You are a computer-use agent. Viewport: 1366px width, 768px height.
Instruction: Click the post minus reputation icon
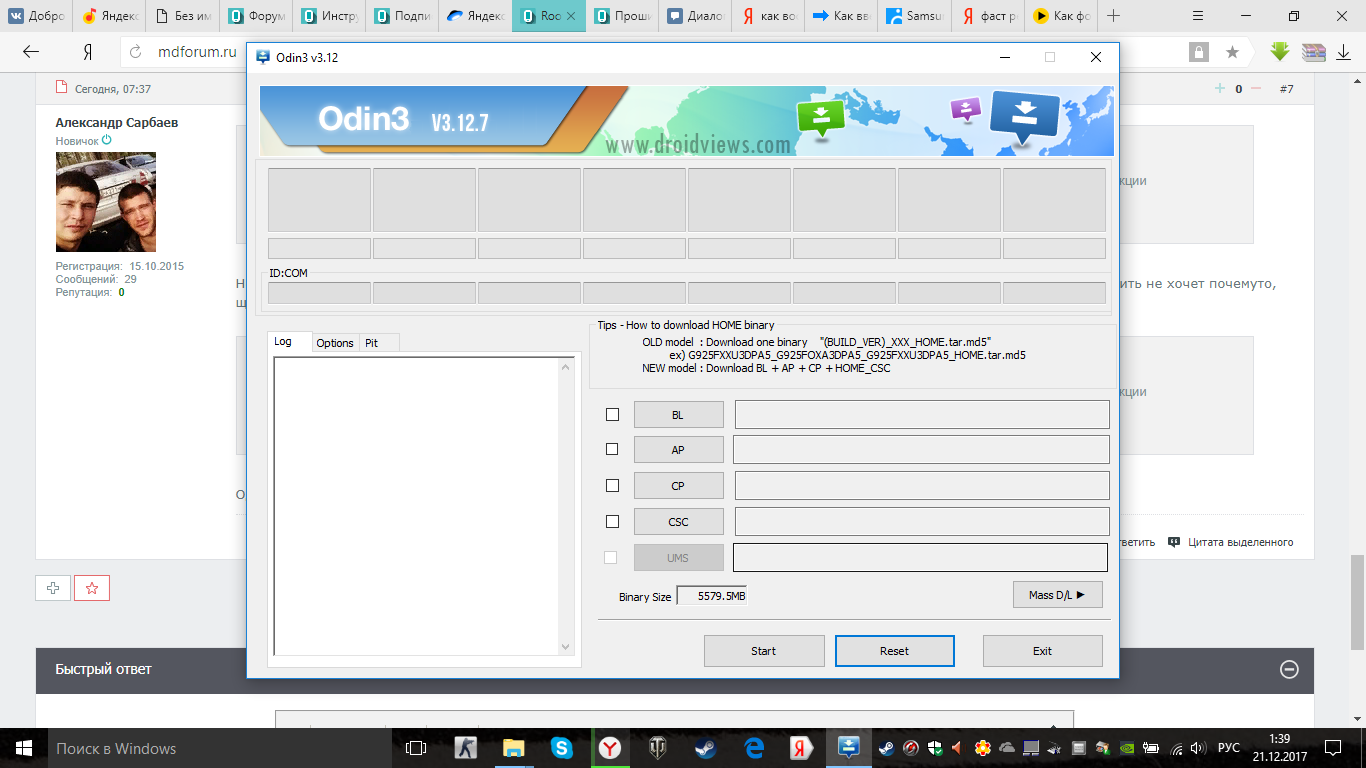pos(1256,89)
